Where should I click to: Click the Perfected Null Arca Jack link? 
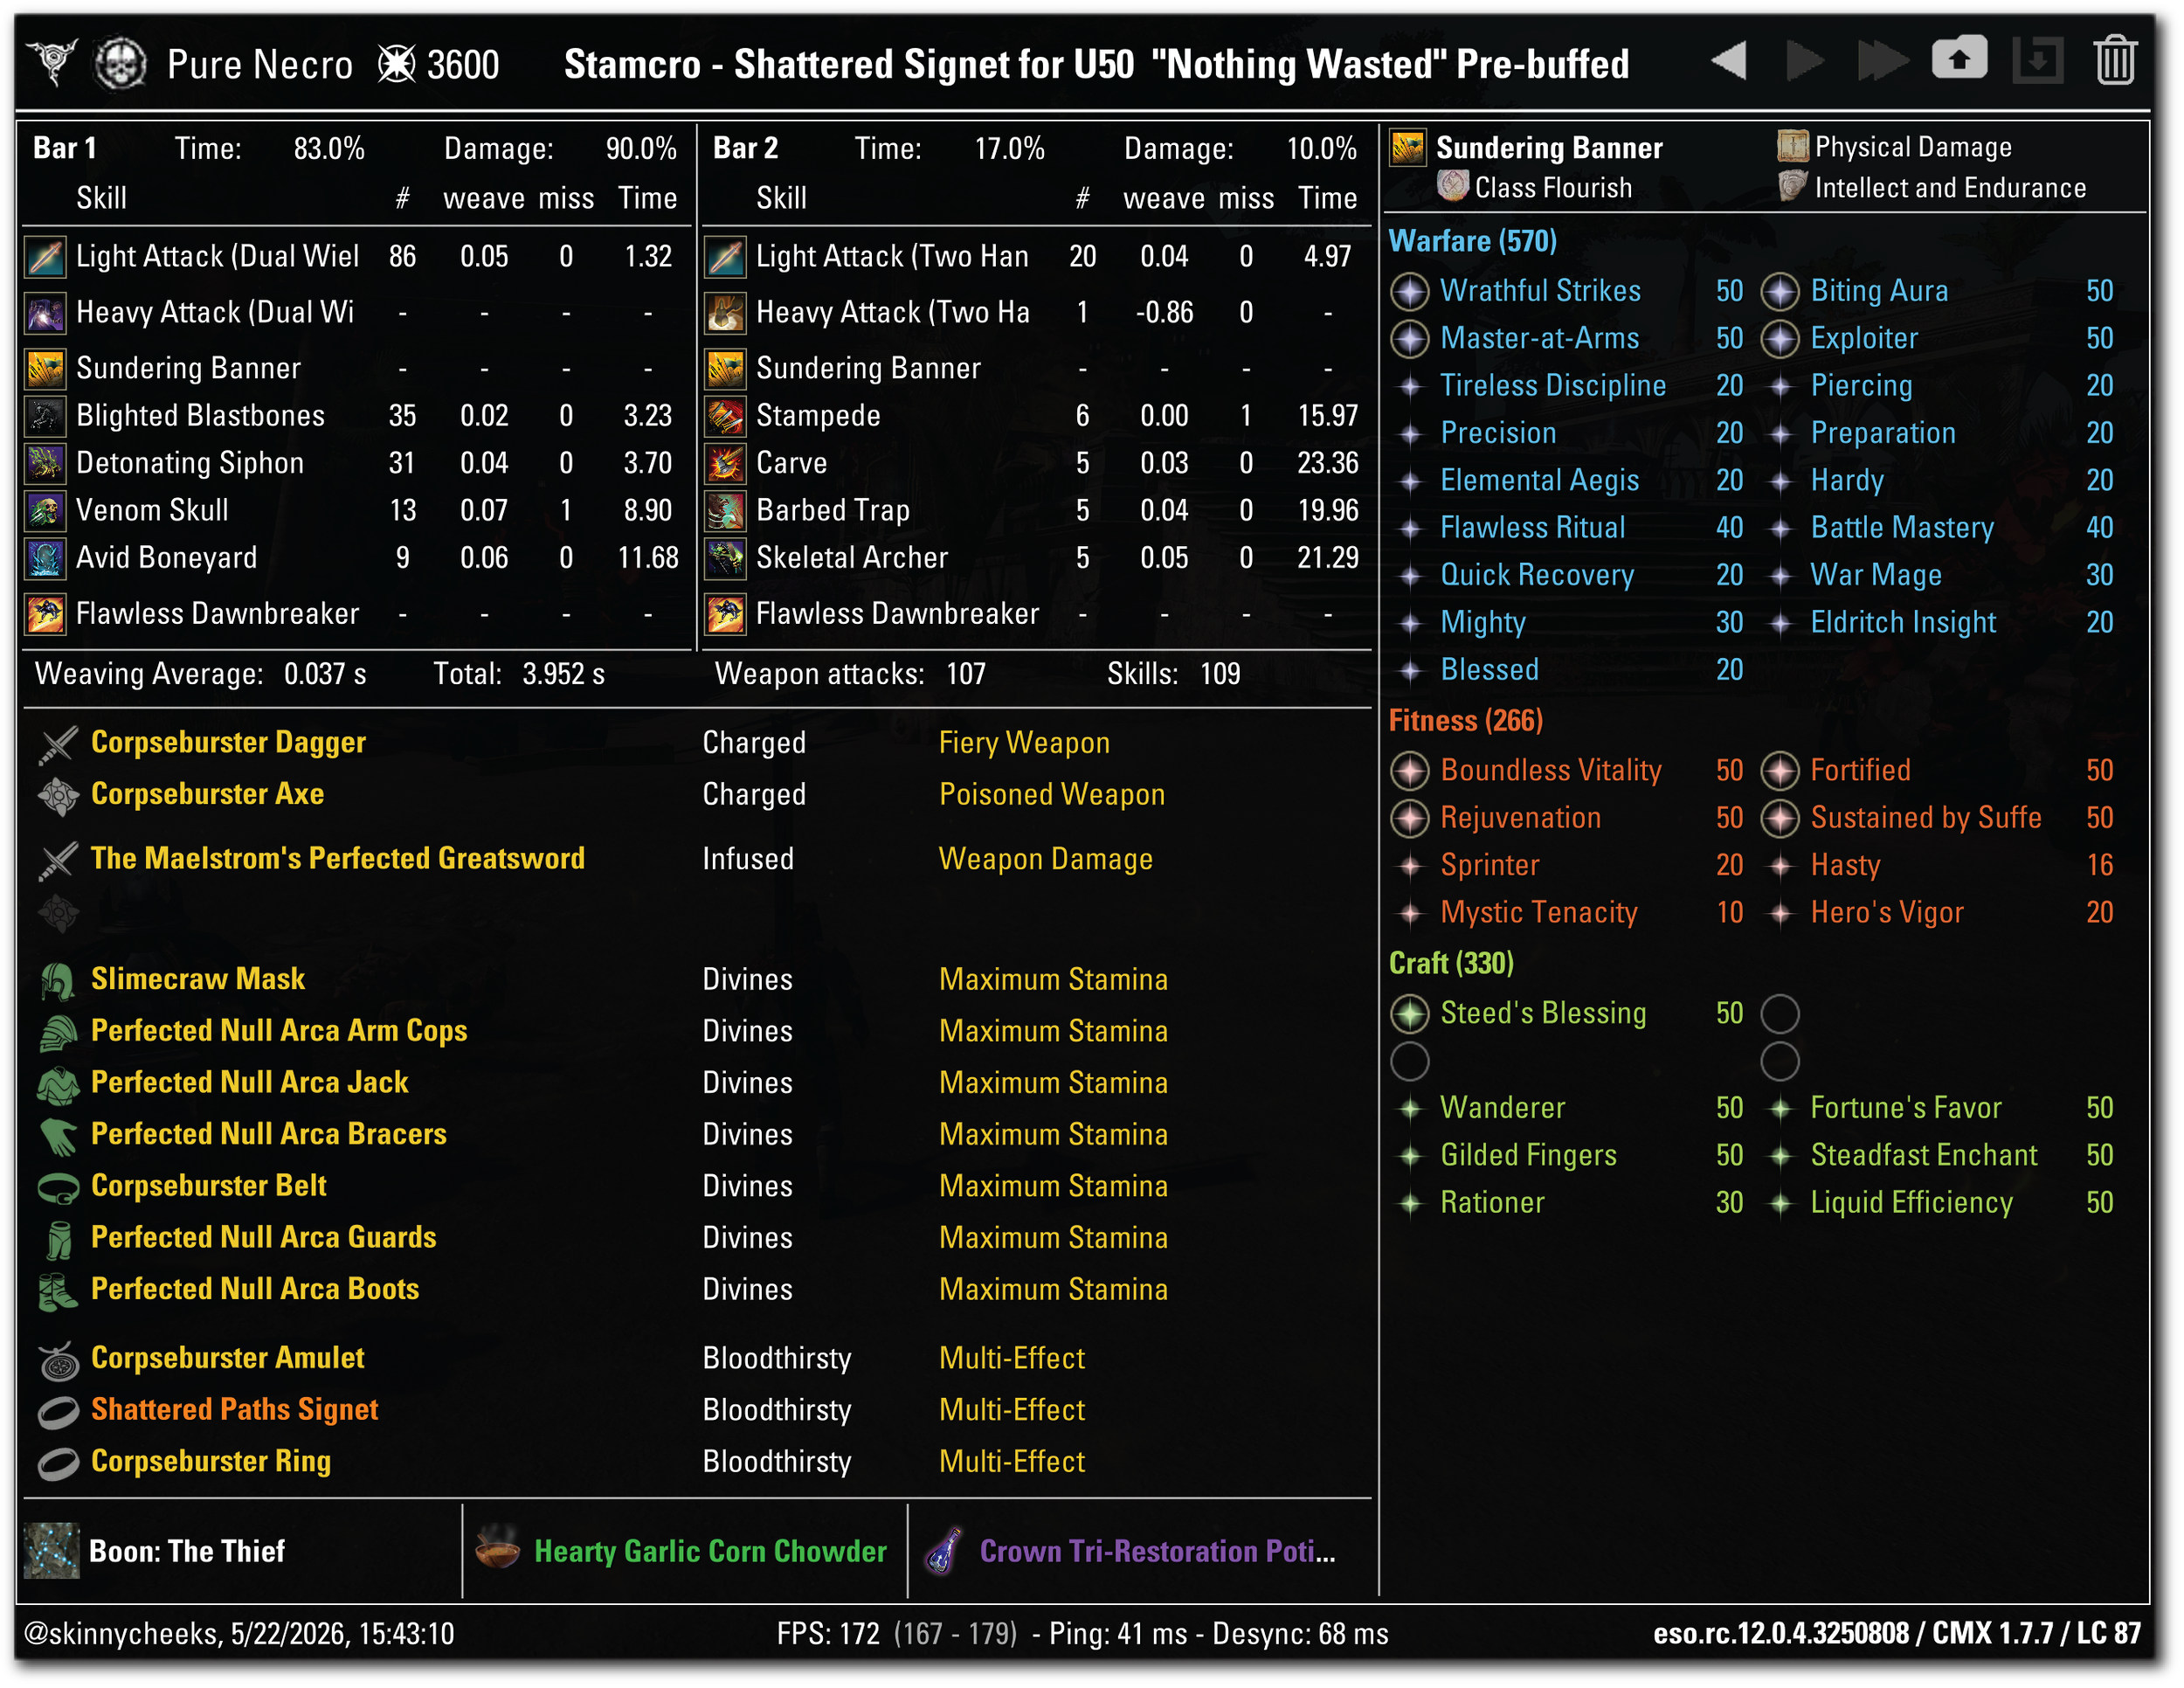(250, 1082)
